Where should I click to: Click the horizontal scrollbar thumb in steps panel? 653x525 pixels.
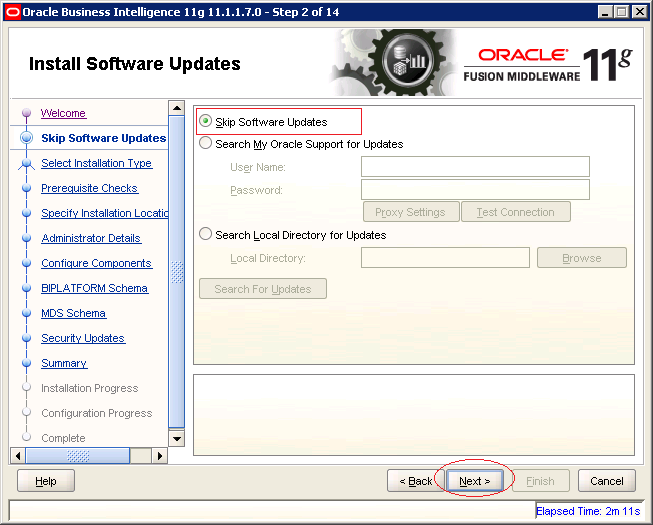(78, 455)
